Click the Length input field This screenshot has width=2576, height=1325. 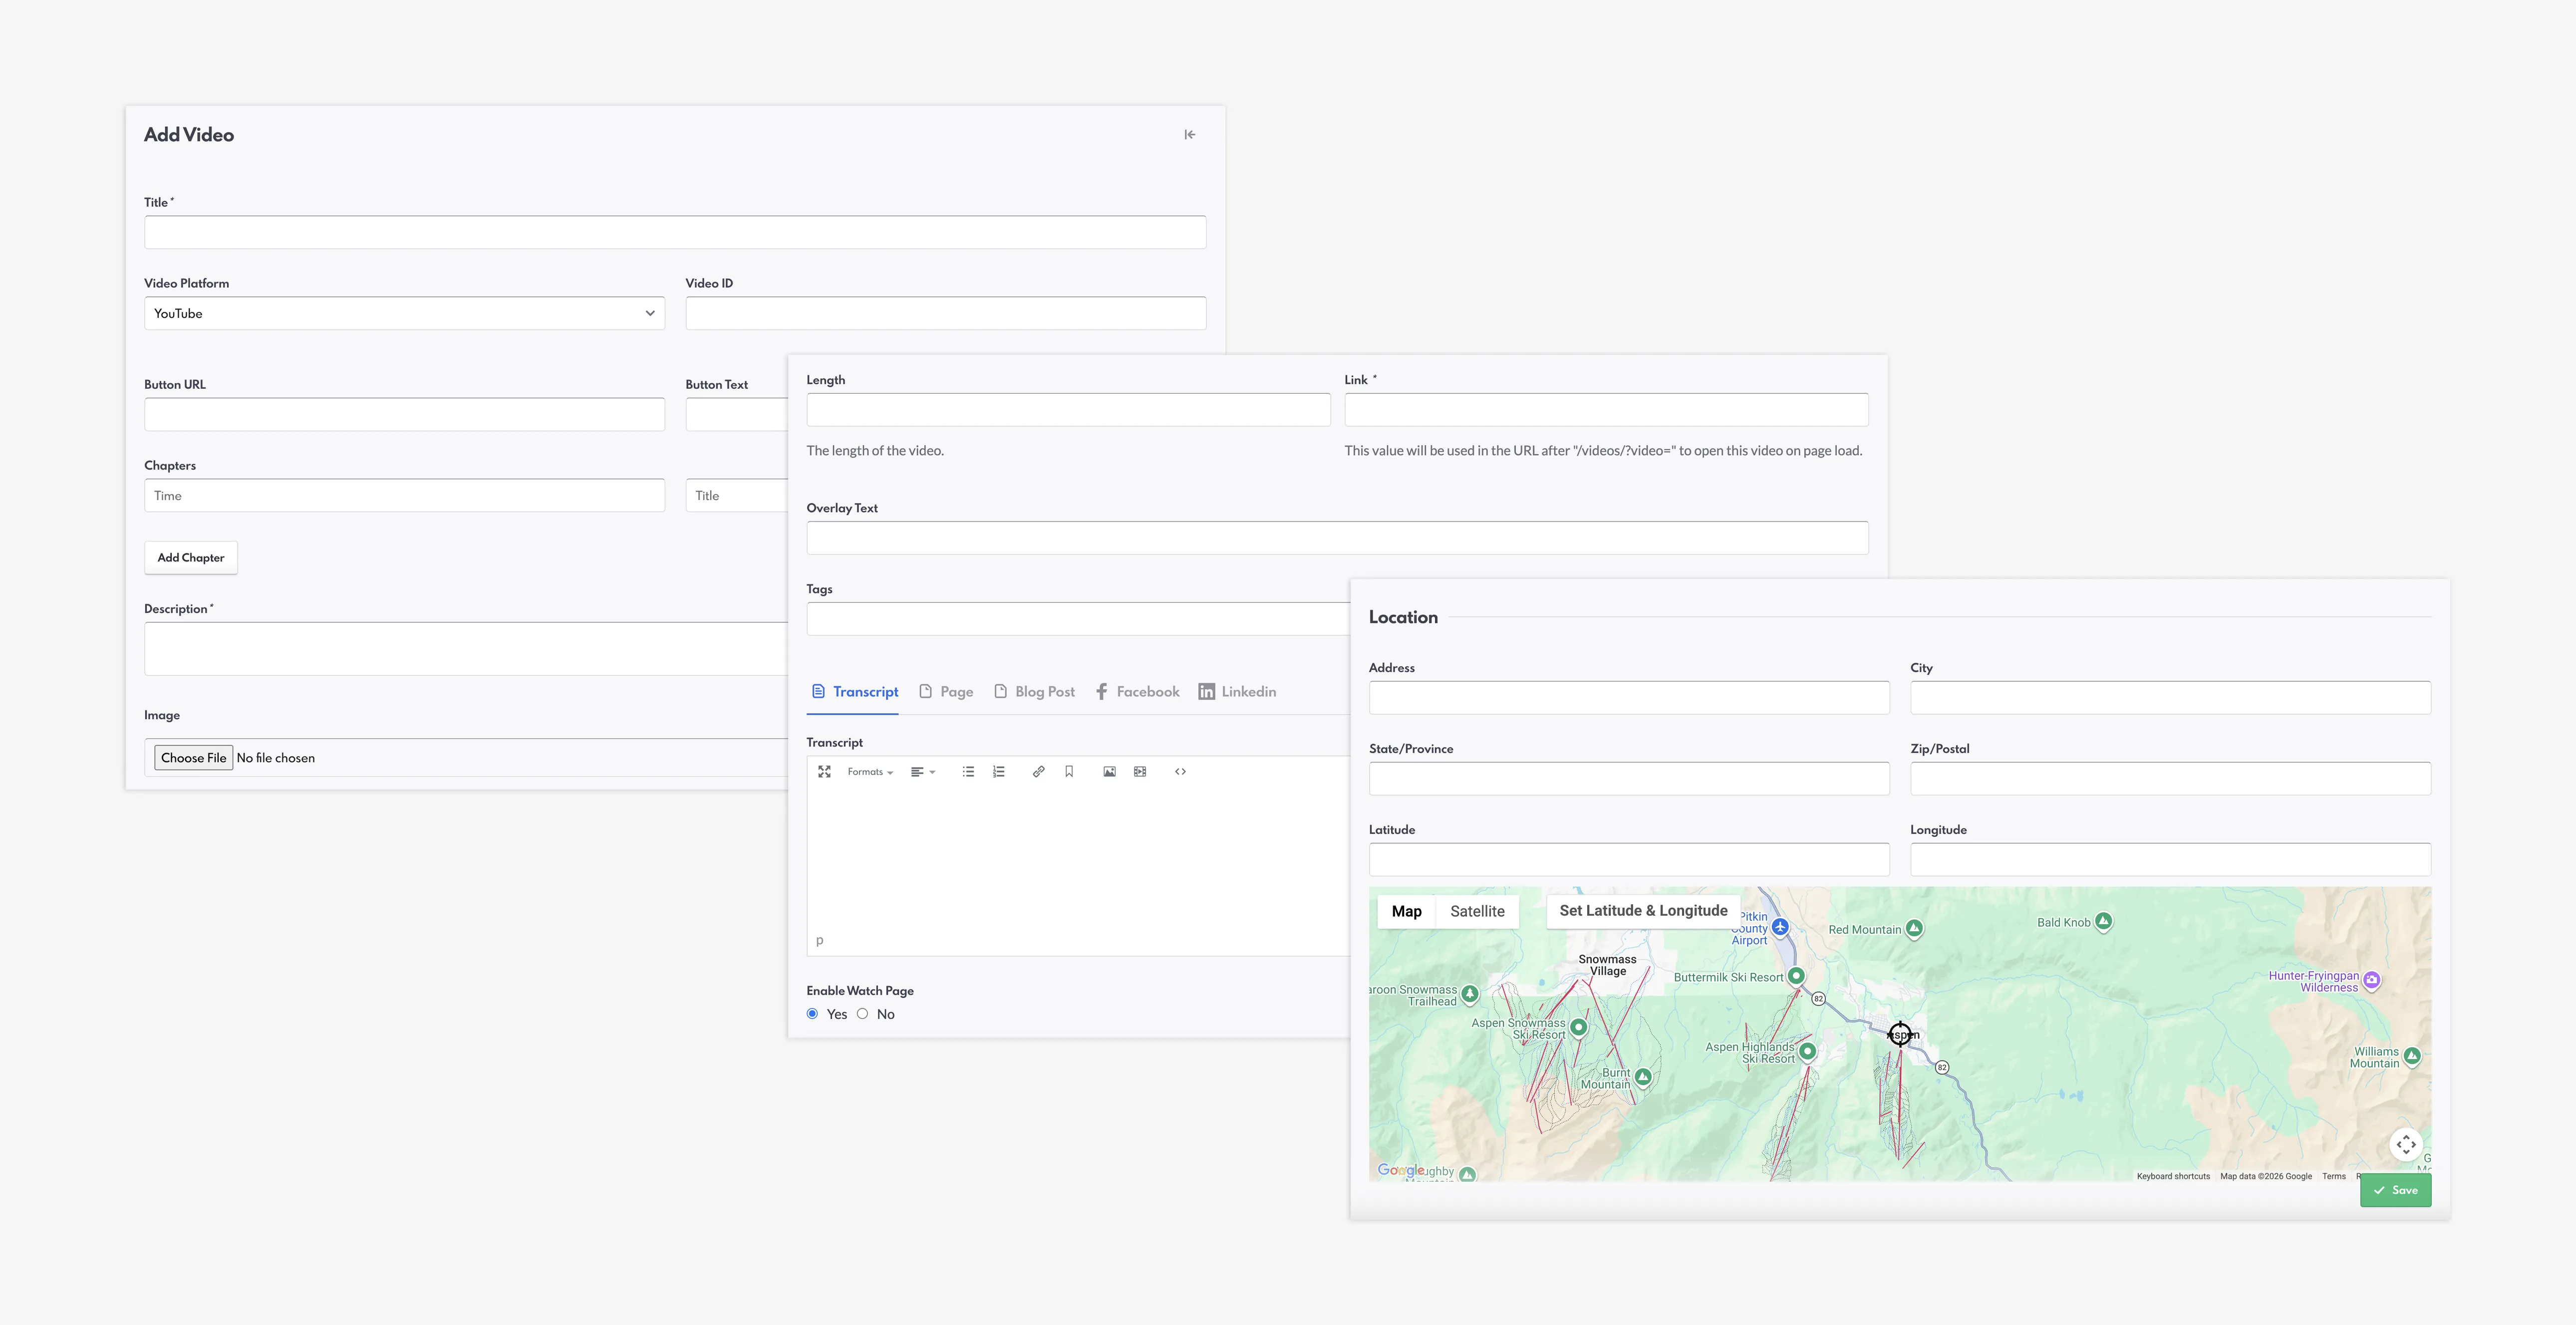click(x=1068, y=410)
